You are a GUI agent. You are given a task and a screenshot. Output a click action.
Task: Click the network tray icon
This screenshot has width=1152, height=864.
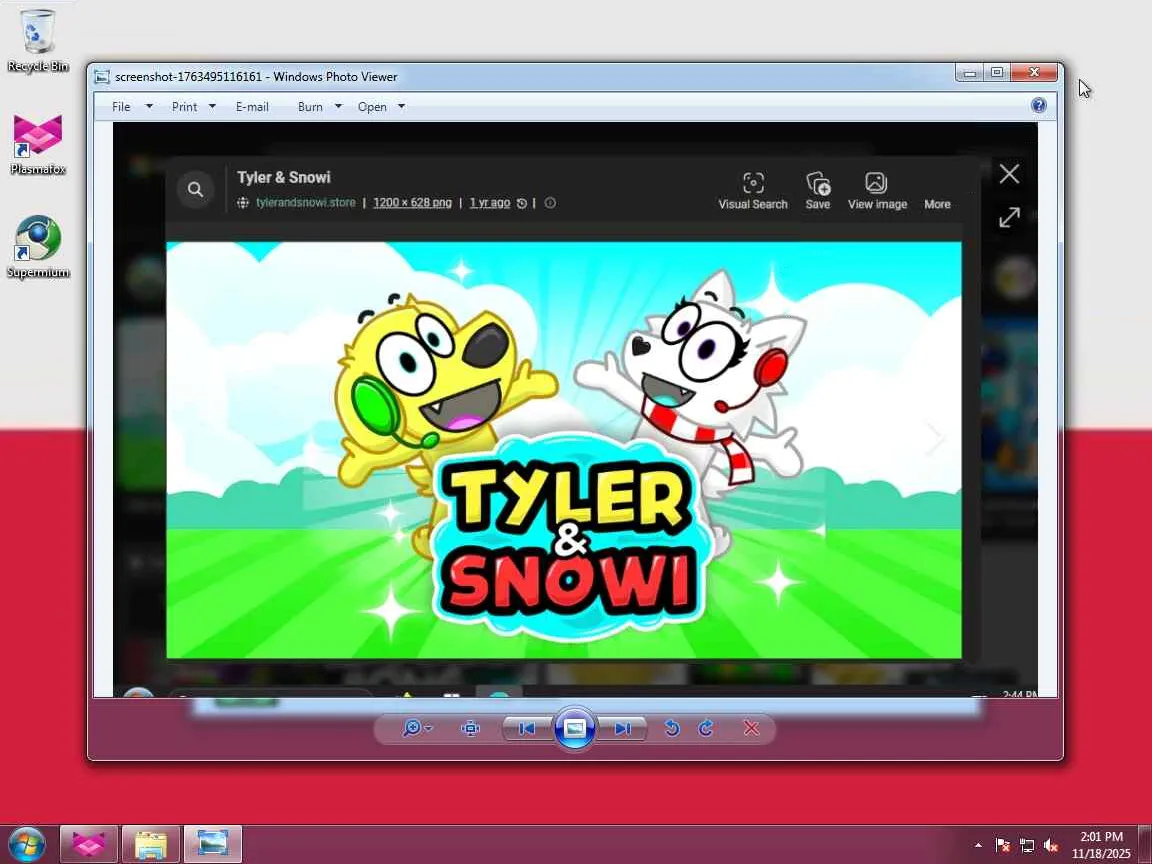(x=1026, y=846)
